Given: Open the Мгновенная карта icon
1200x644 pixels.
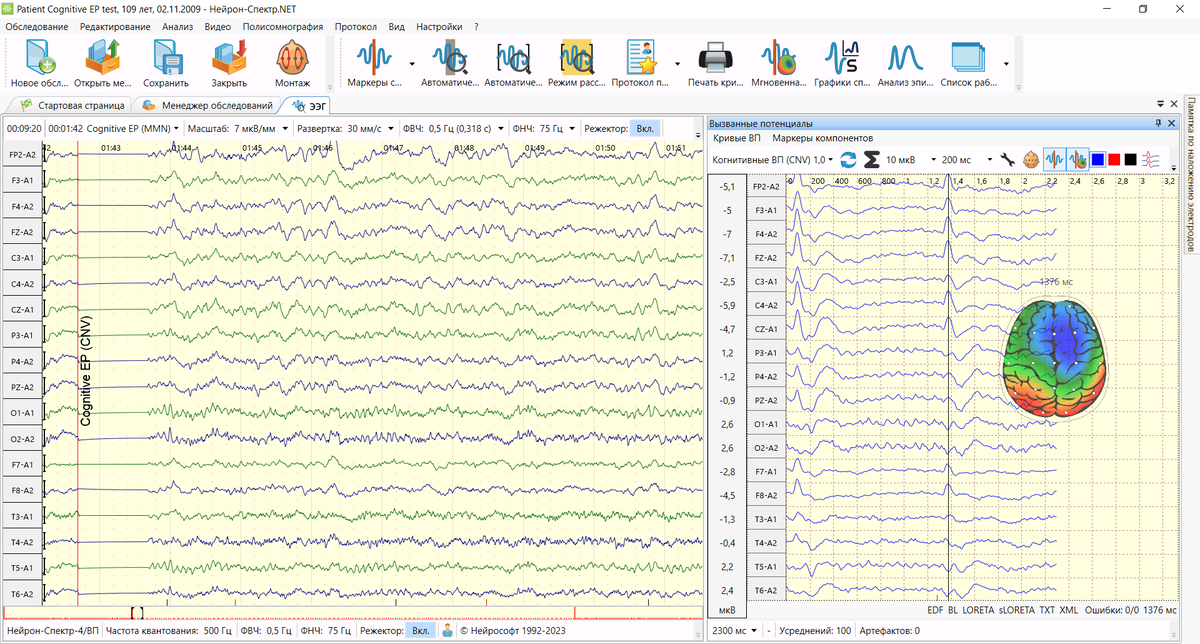Looking at the screenshot, I should click(x=778, y=64).
